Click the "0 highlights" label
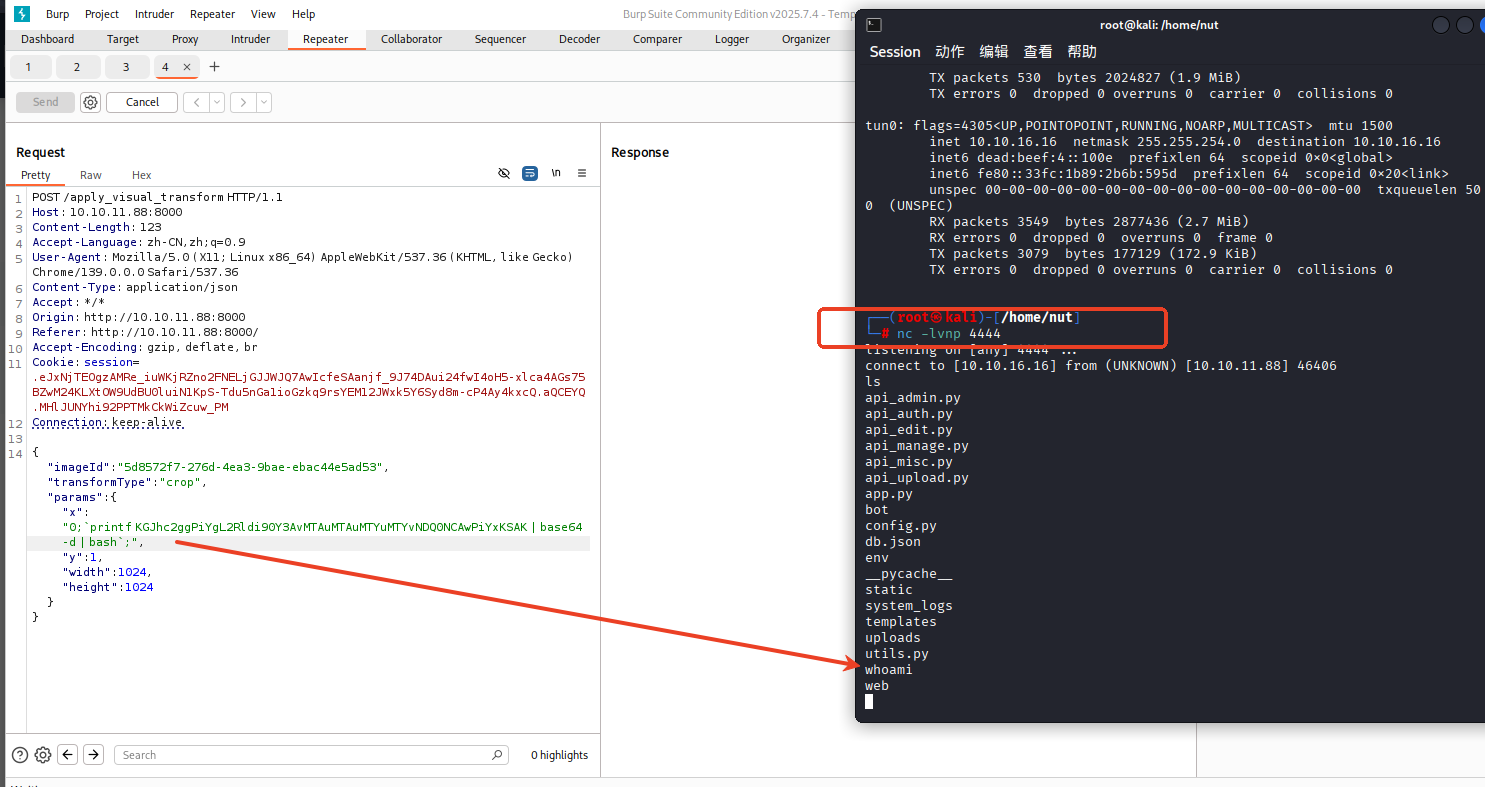The width and height of the screenshot is (1485, 787). tap(559, 755)
